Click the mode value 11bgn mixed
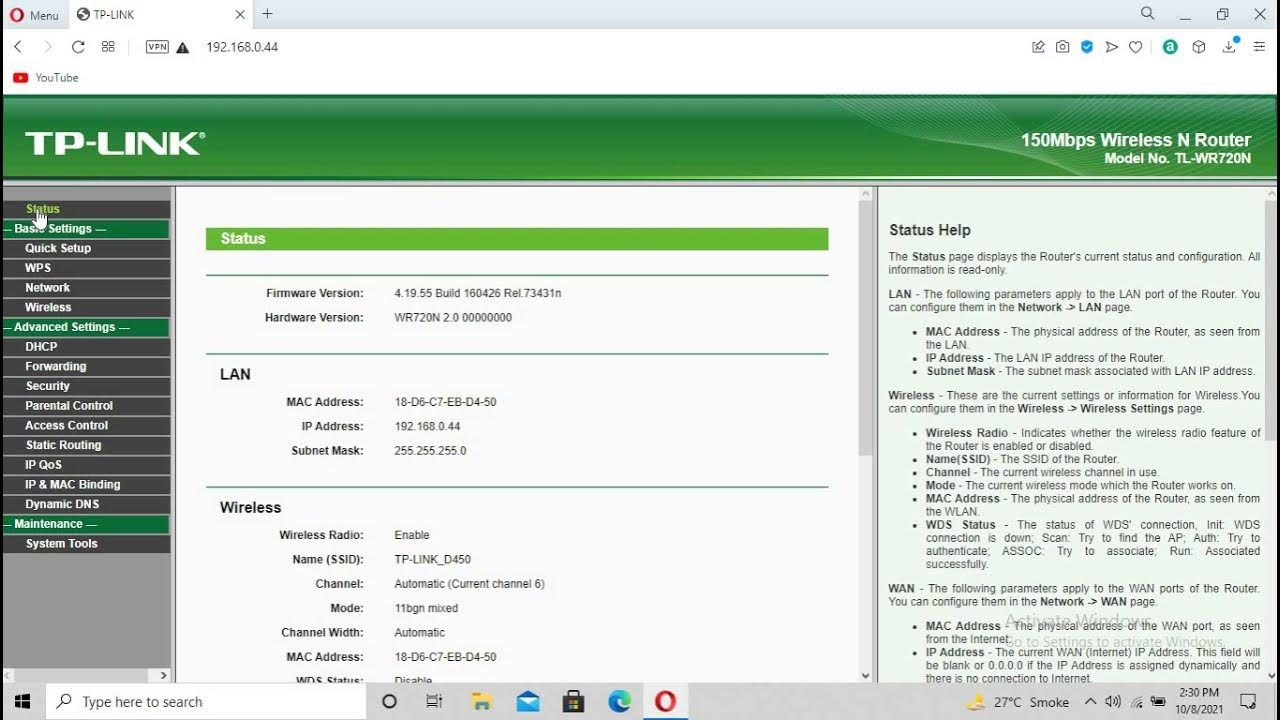This screenshot has height=720, width=1280. pos(426,608)
